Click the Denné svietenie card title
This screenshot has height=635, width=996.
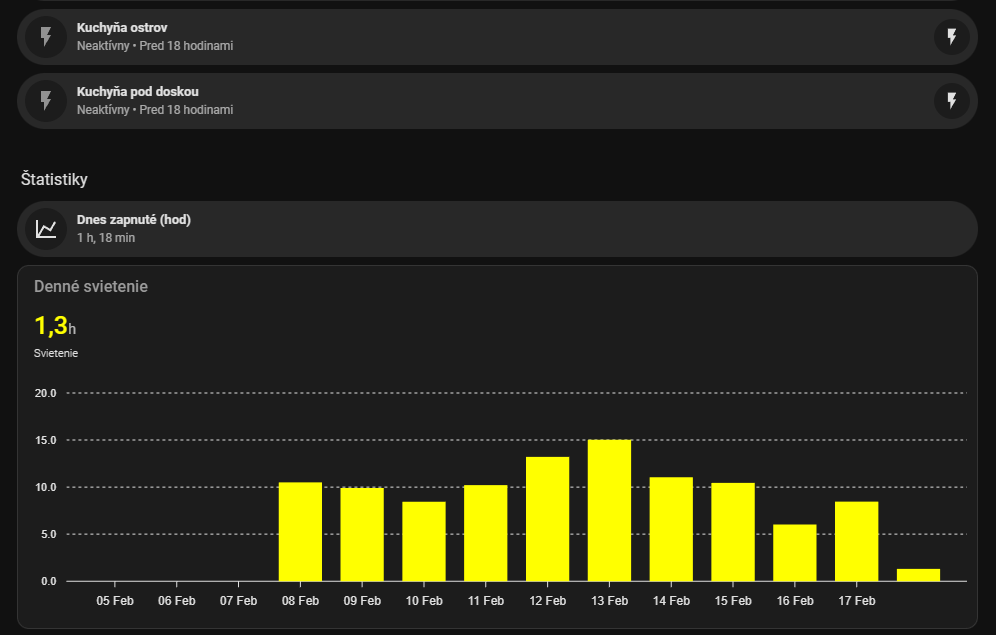[91, 286]
